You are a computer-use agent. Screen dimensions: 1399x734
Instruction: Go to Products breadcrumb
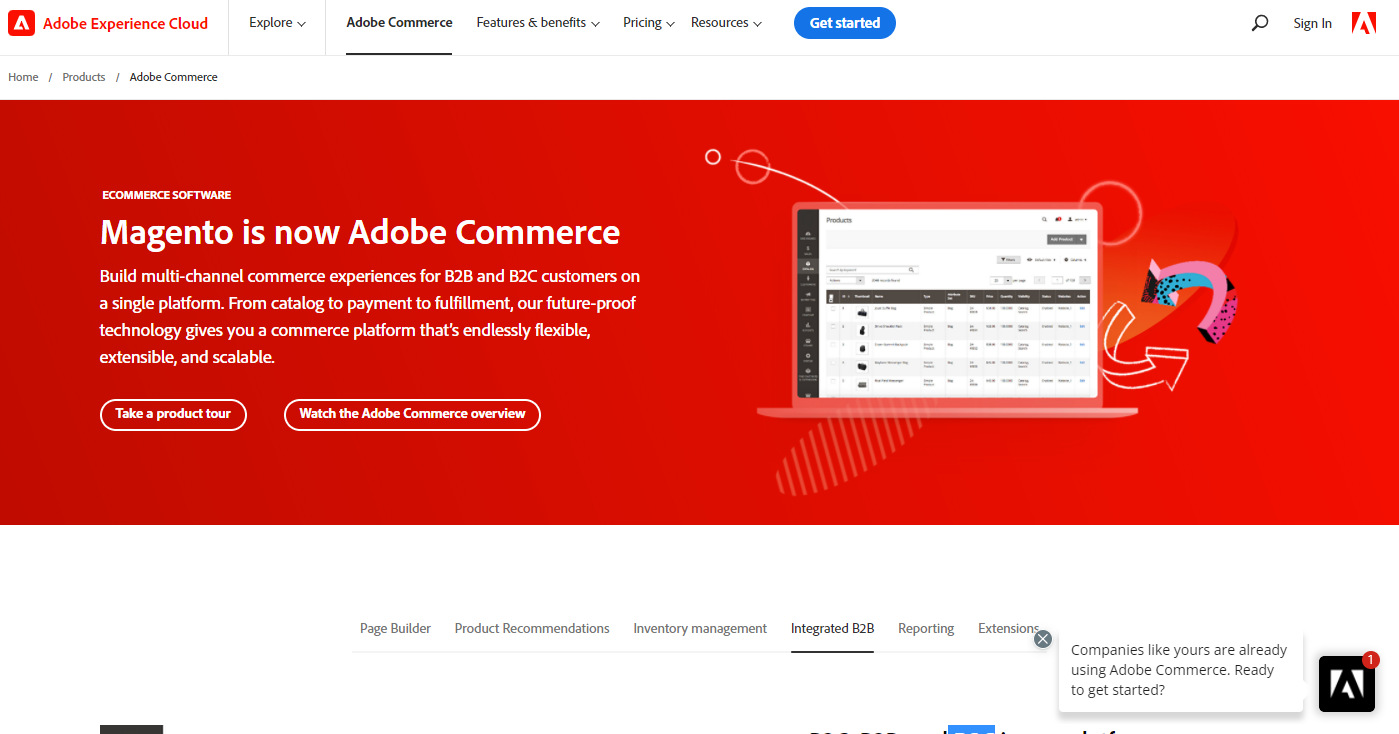[x=84, y=77]
